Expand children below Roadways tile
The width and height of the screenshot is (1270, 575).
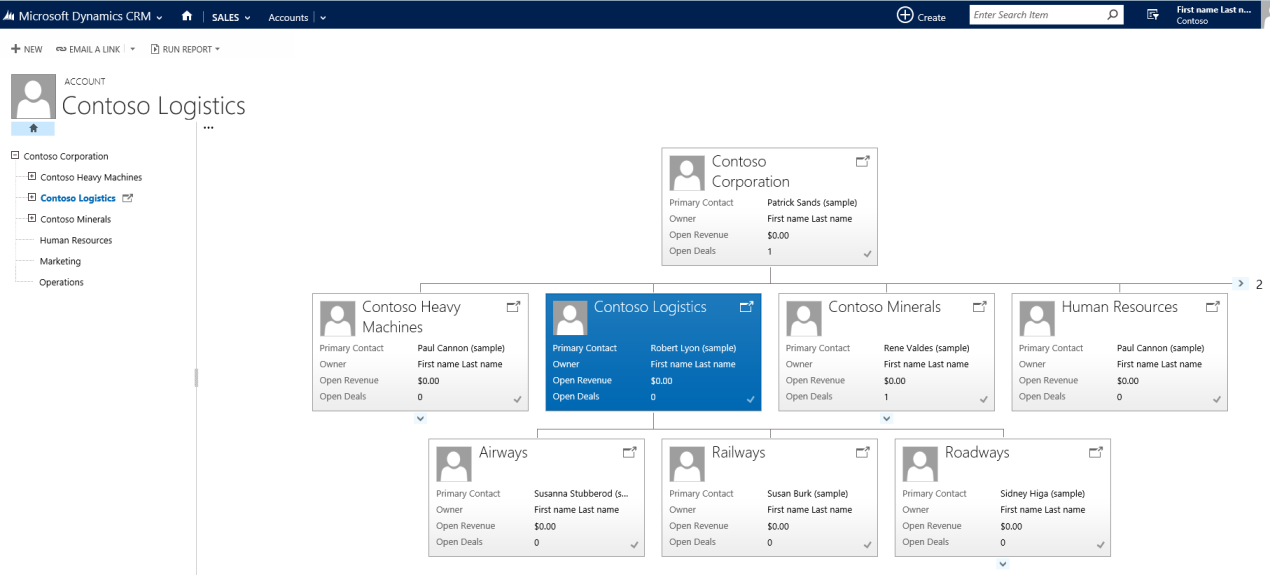1003,564
